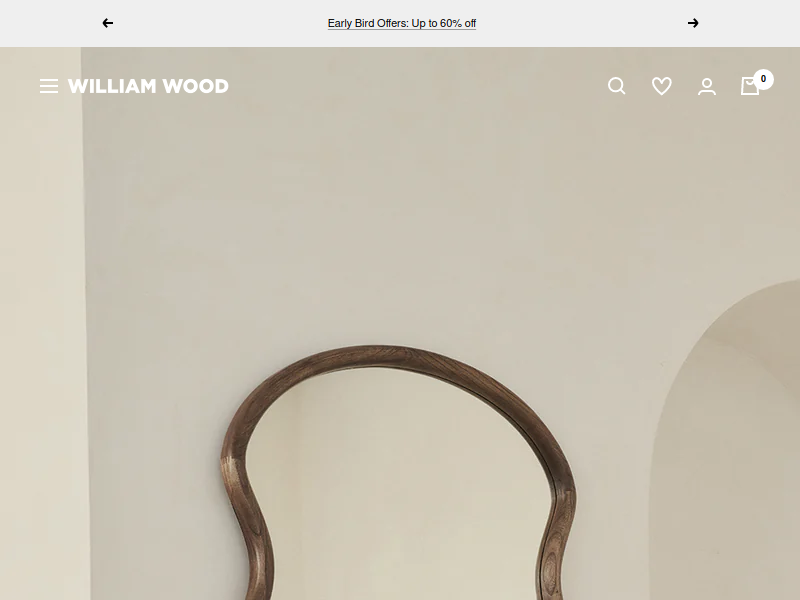Screen dimensions: 800x600
Task: Show previous announcement with left arrow
Action: [108, 23]
